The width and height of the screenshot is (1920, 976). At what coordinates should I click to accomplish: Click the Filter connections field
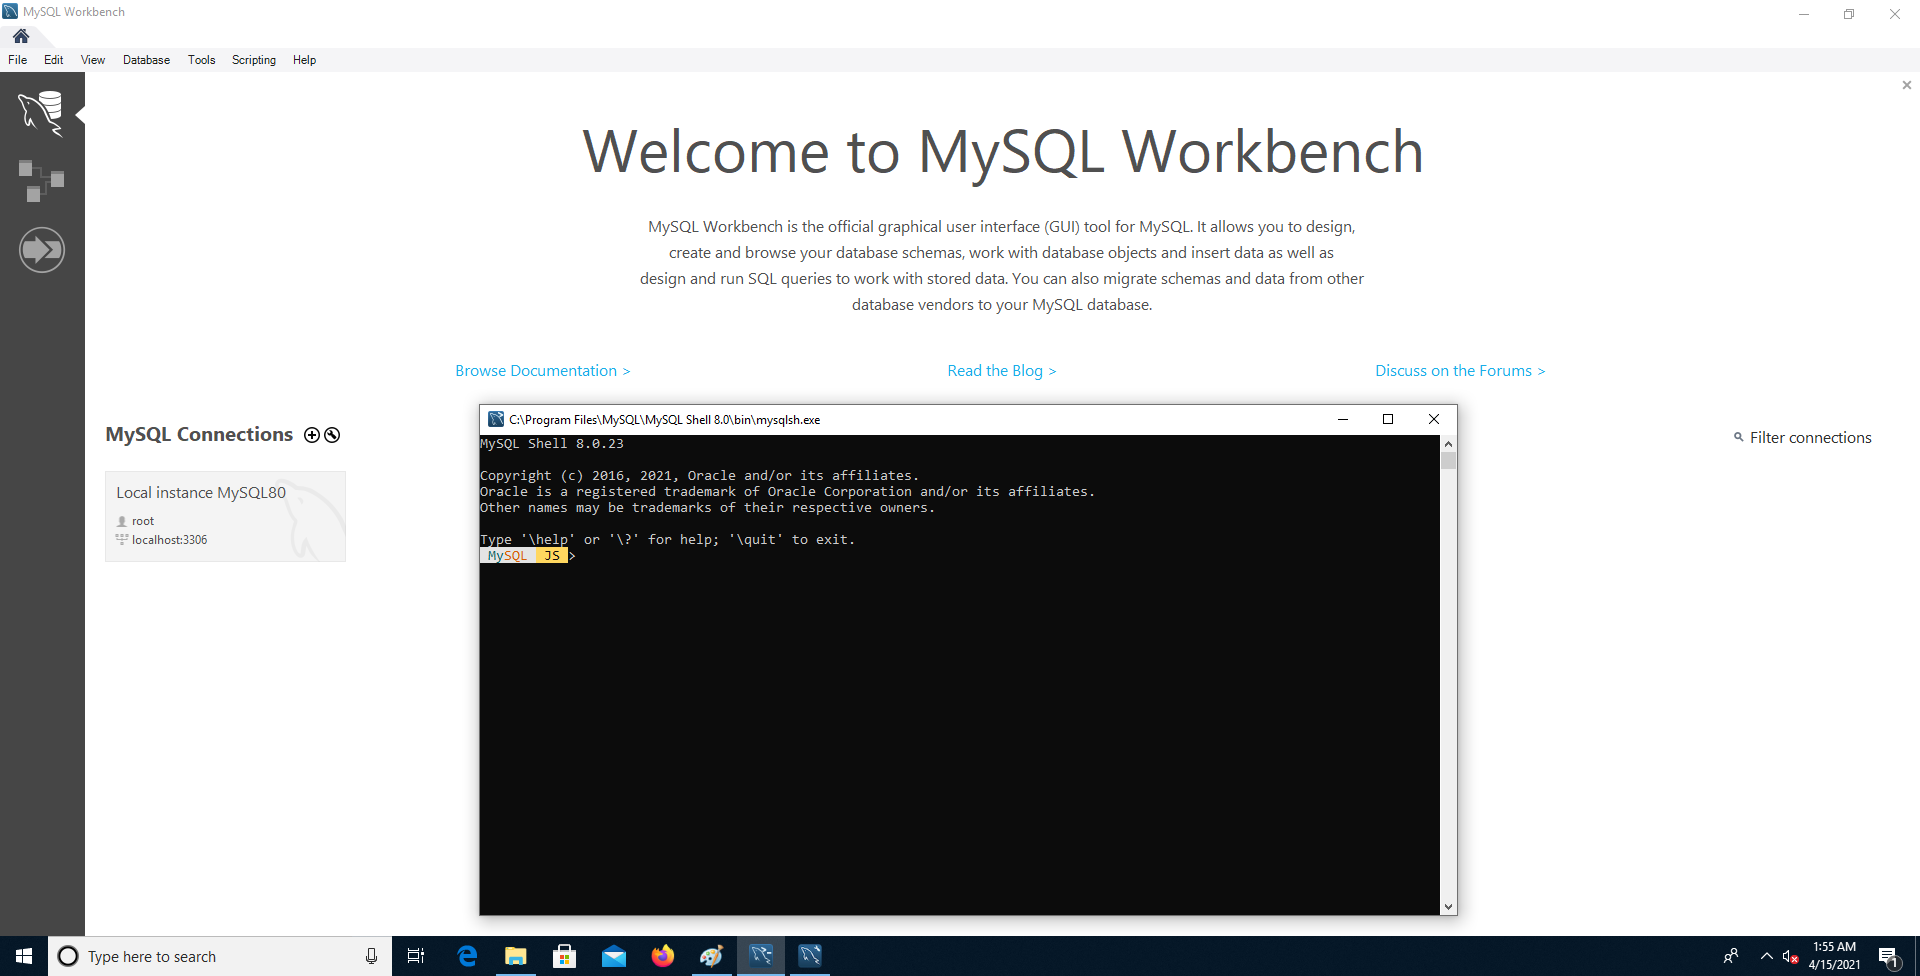coord(1810,438)
